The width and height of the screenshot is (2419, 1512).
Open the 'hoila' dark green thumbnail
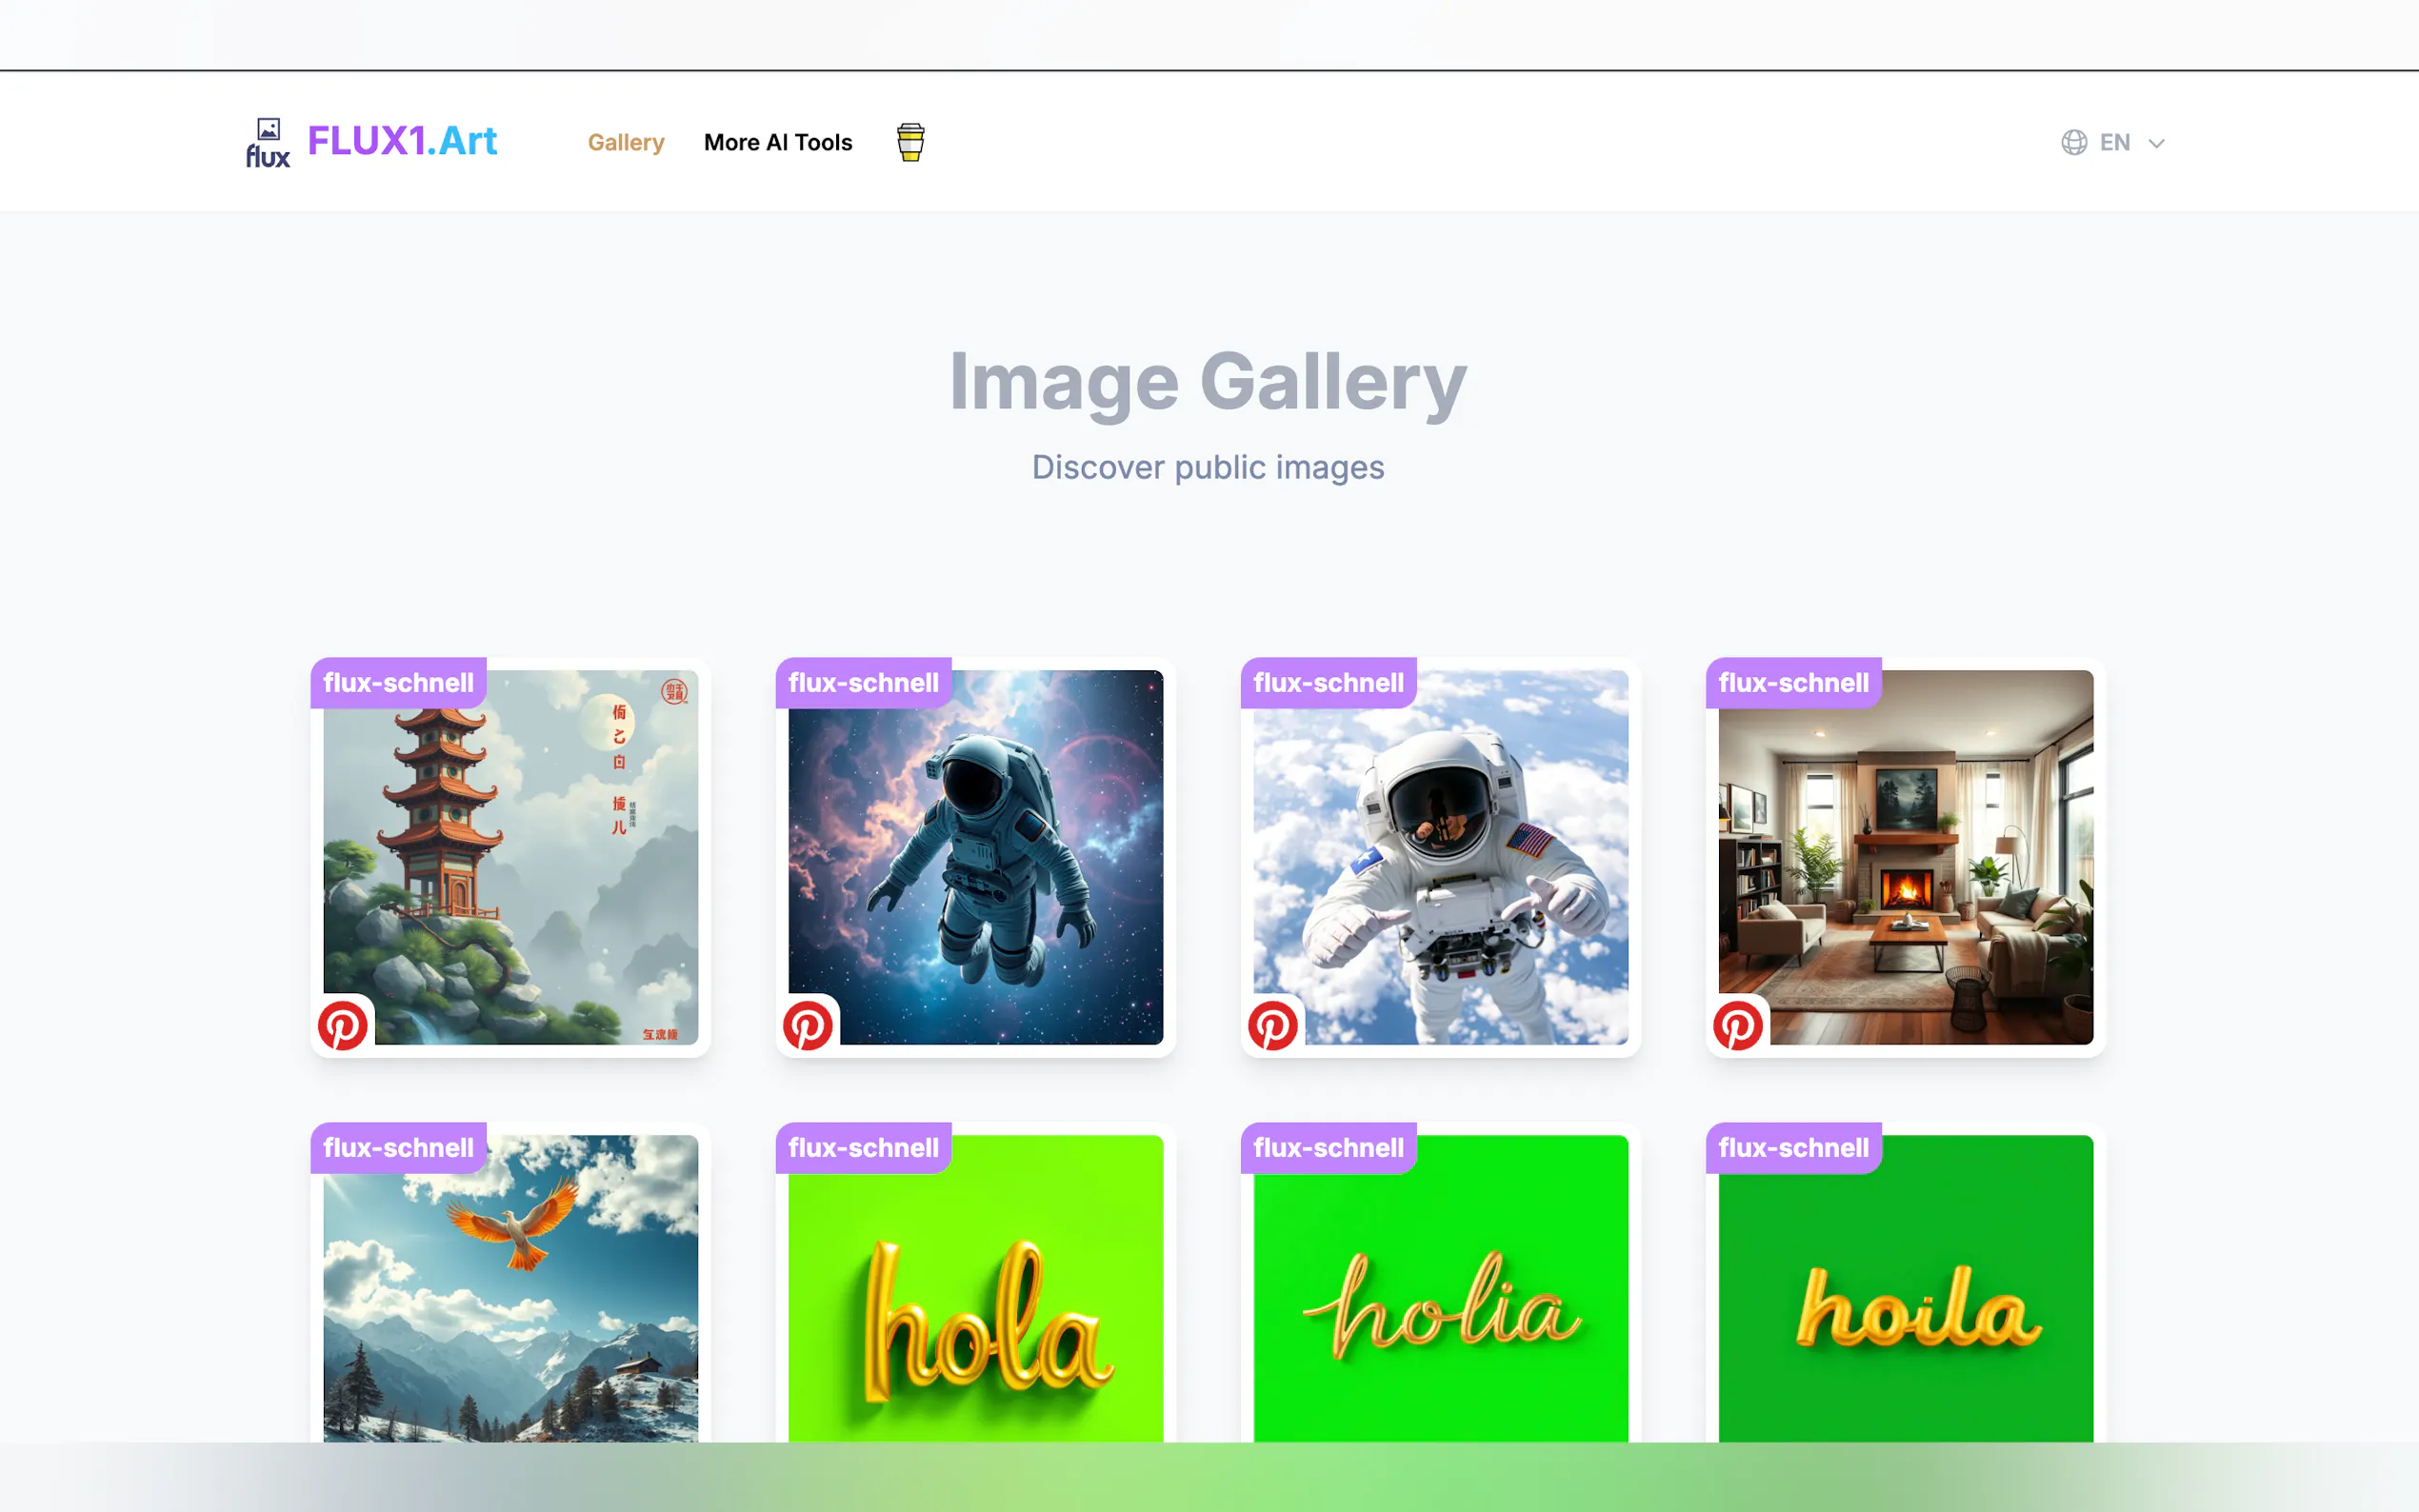pos(1905,1300)
